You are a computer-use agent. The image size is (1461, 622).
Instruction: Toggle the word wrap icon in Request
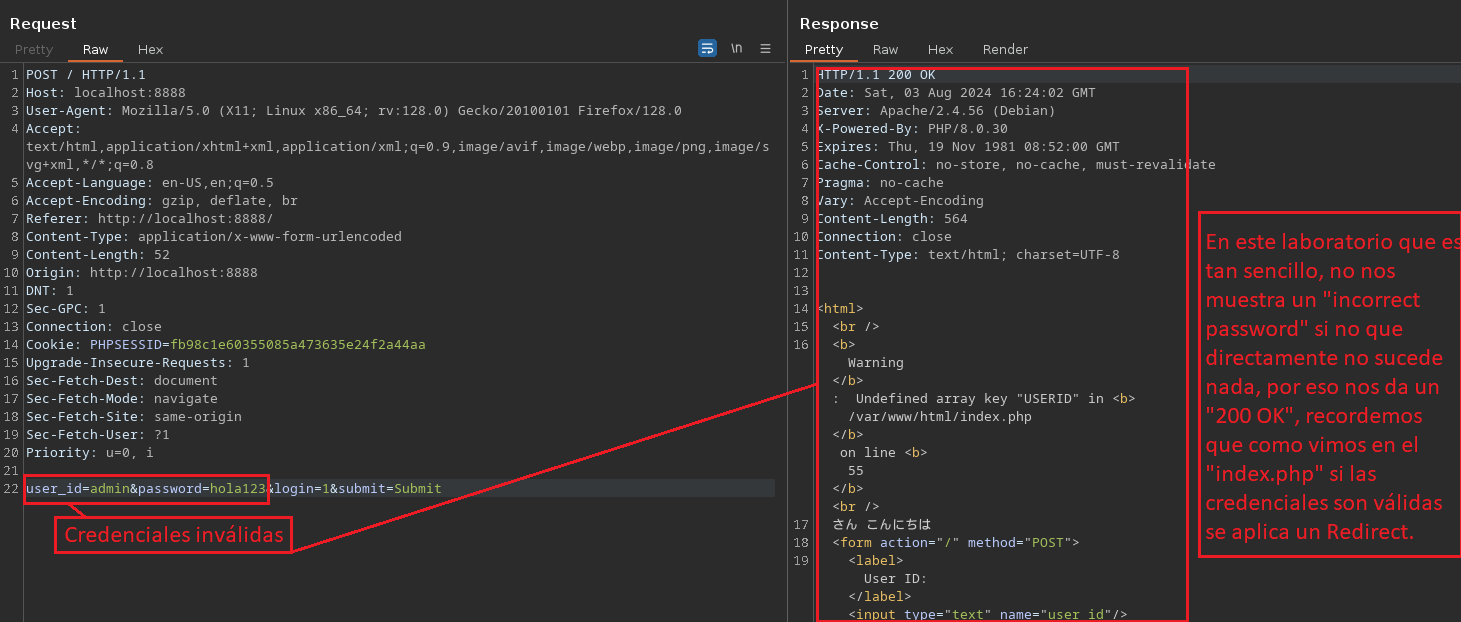click(x=707, y=48)
